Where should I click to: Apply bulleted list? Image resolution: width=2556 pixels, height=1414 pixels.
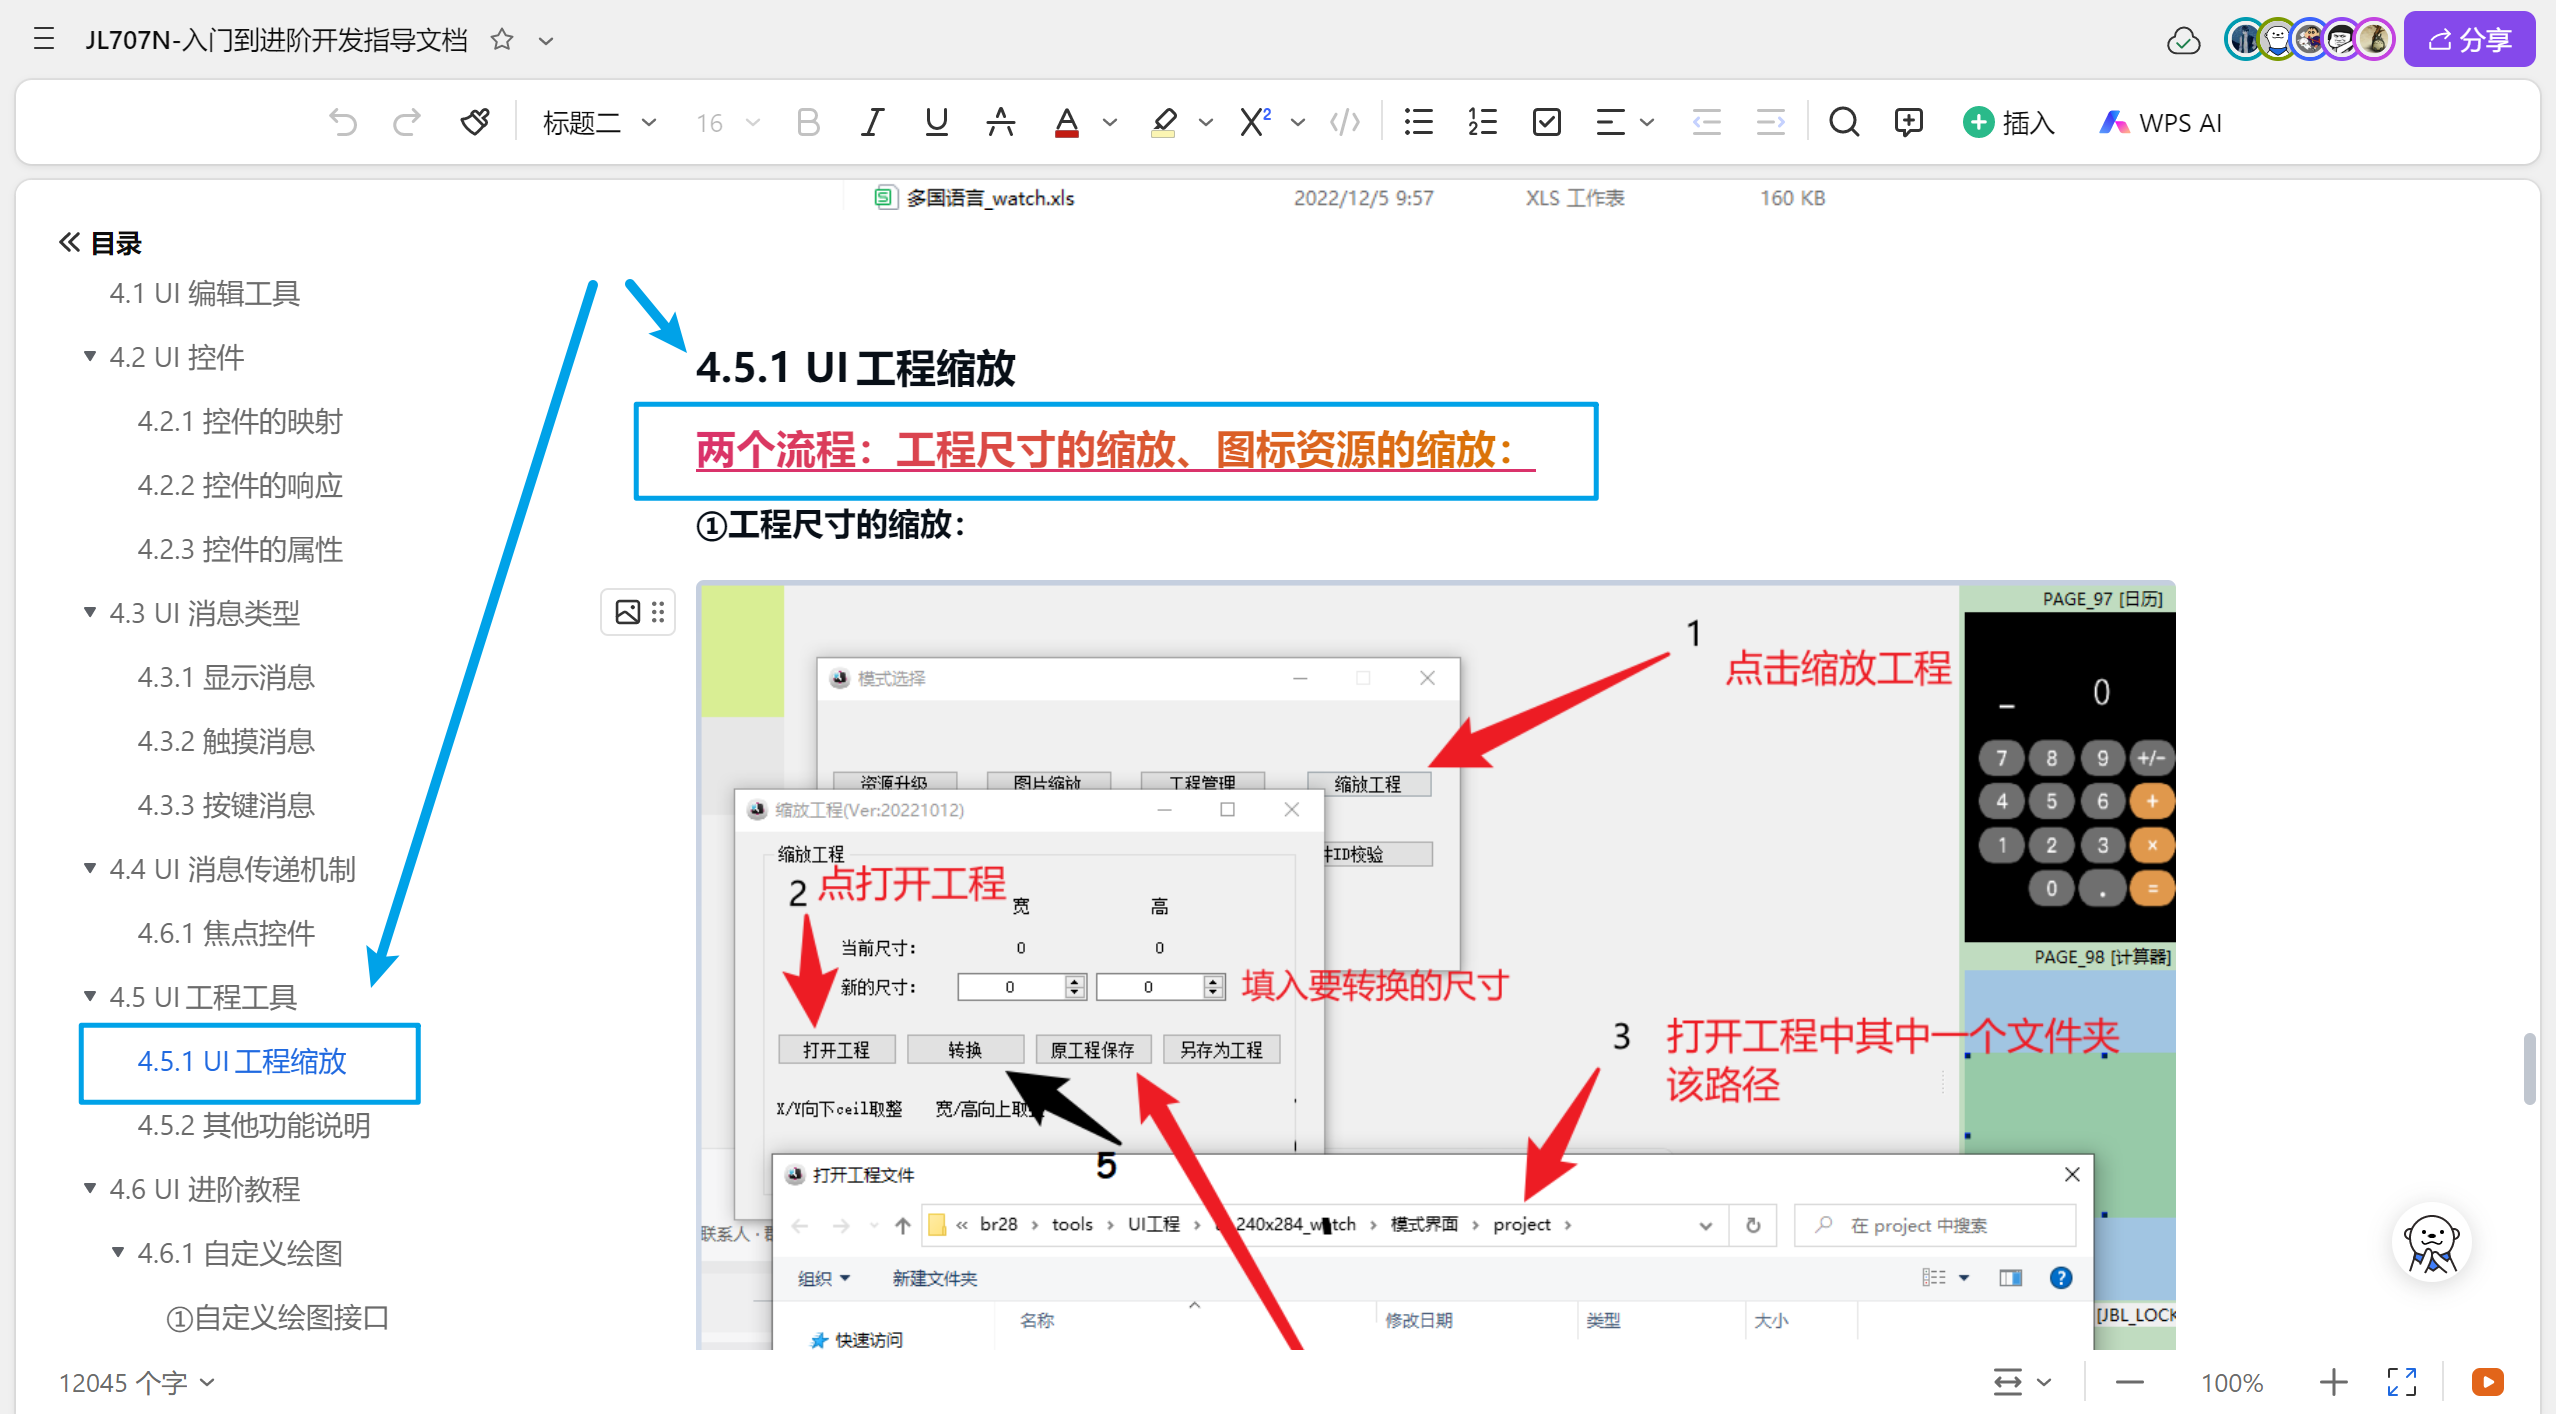coord(1418,123)
